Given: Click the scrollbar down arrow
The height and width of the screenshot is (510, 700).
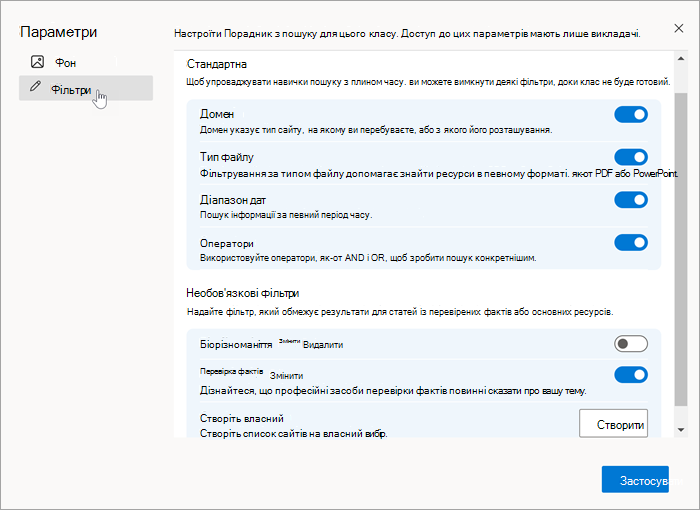Looking at the screenshot, I should click(x=681, y=430).
